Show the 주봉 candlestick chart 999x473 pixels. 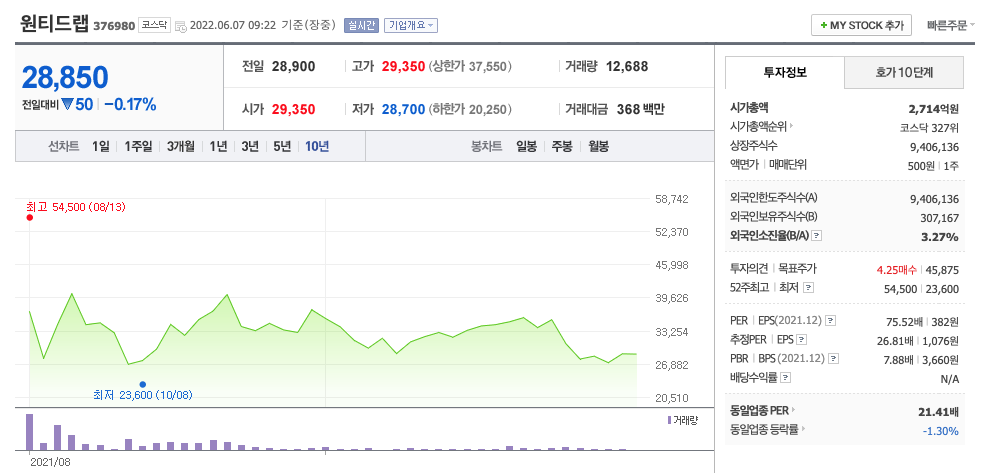click(x=562, y=147)
